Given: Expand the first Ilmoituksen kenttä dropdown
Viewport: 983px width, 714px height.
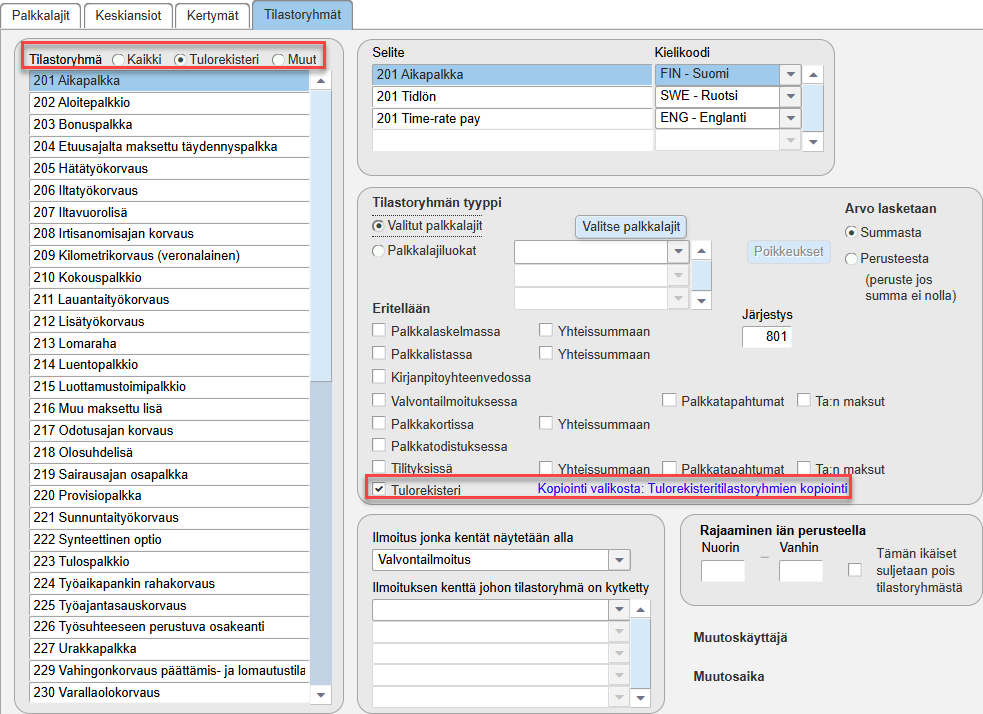Looking at the screenshot, I should pos(619,609).
